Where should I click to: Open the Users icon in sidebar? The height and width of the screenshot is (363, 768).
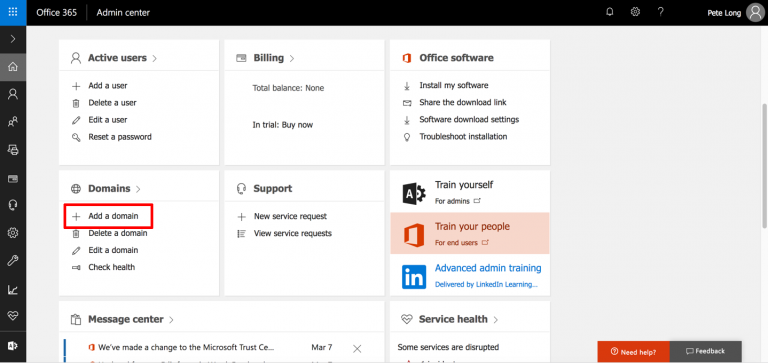[x=13, y=94]
